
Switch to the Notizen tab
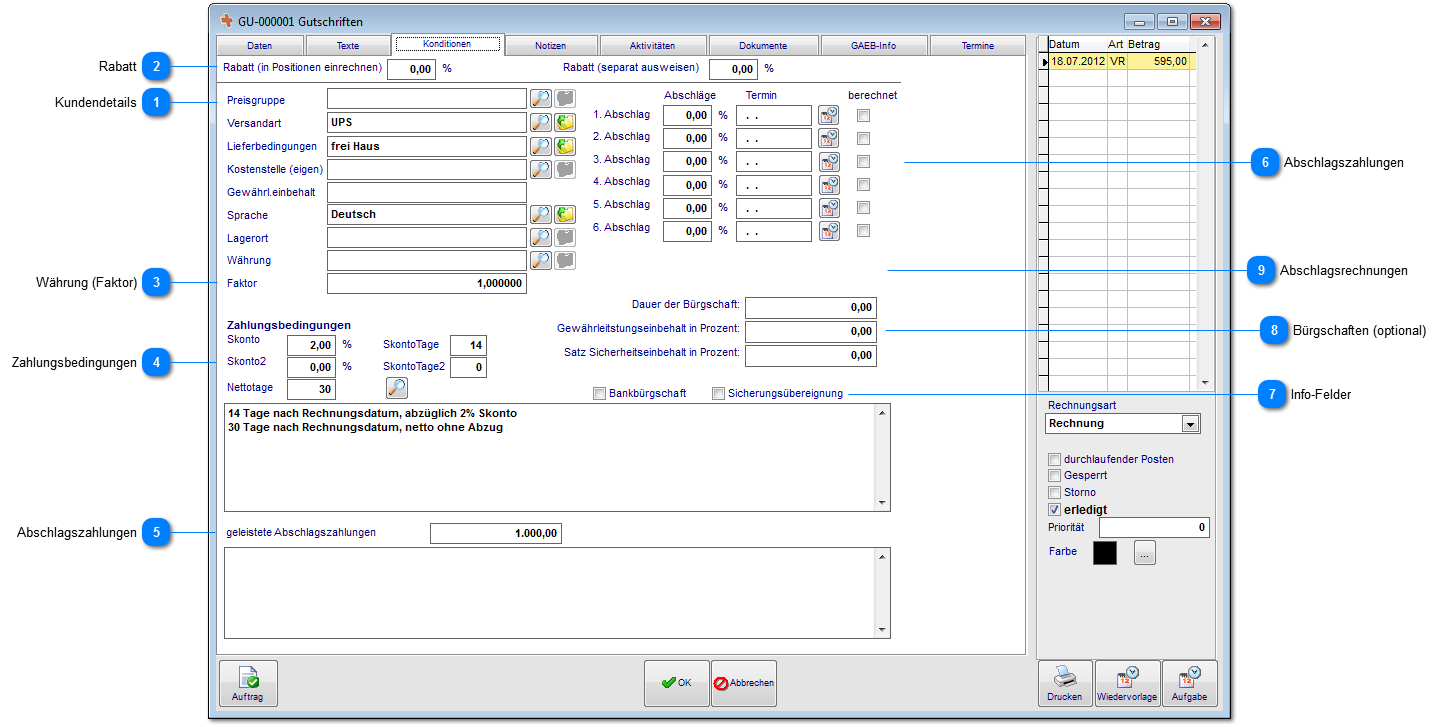pyautogui.click(x=551, y=46)
